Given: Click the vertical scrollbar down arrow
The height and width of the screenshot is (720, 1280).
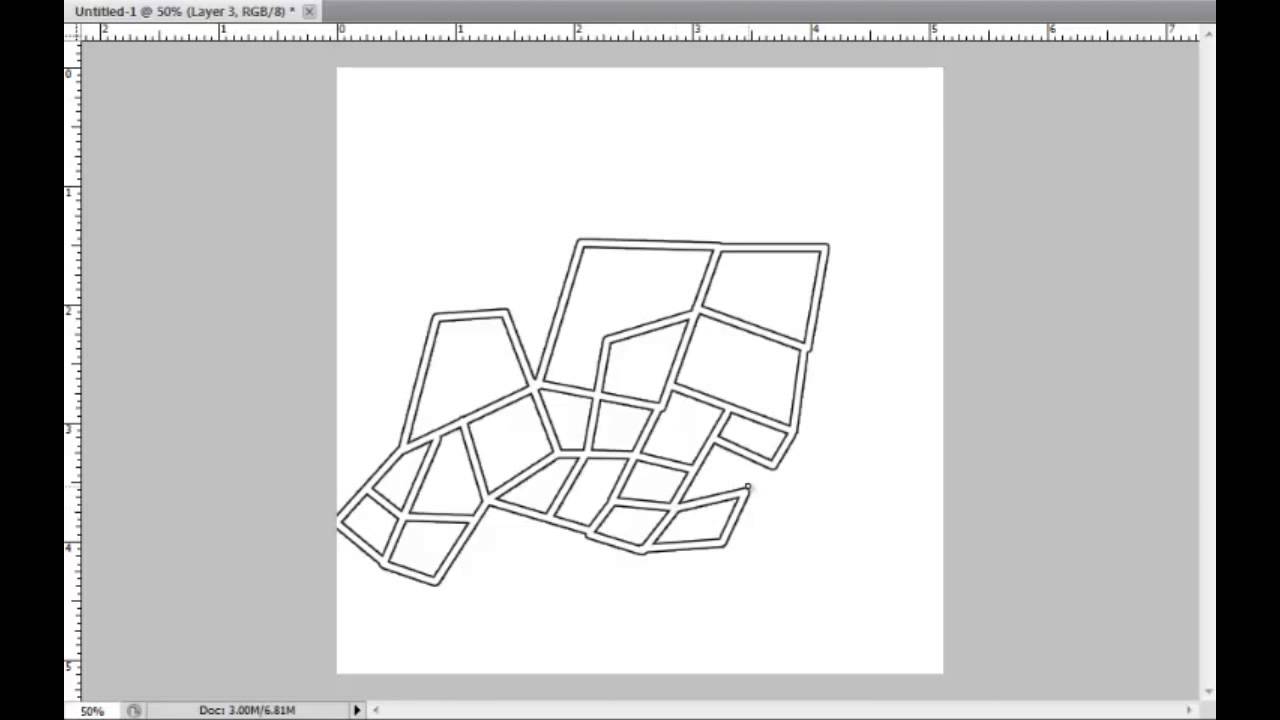Looking at the screenshot, I should 1208,691.
